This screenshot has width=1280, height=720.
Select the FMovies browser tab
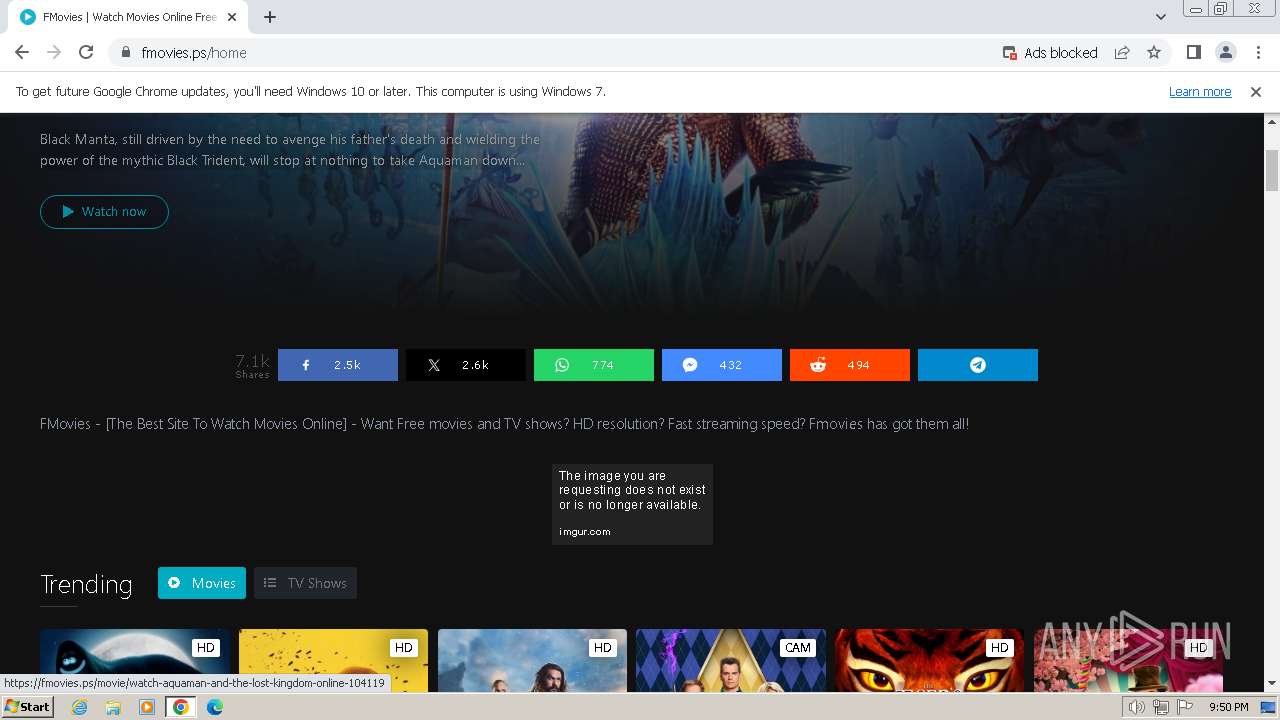point(130,17)
